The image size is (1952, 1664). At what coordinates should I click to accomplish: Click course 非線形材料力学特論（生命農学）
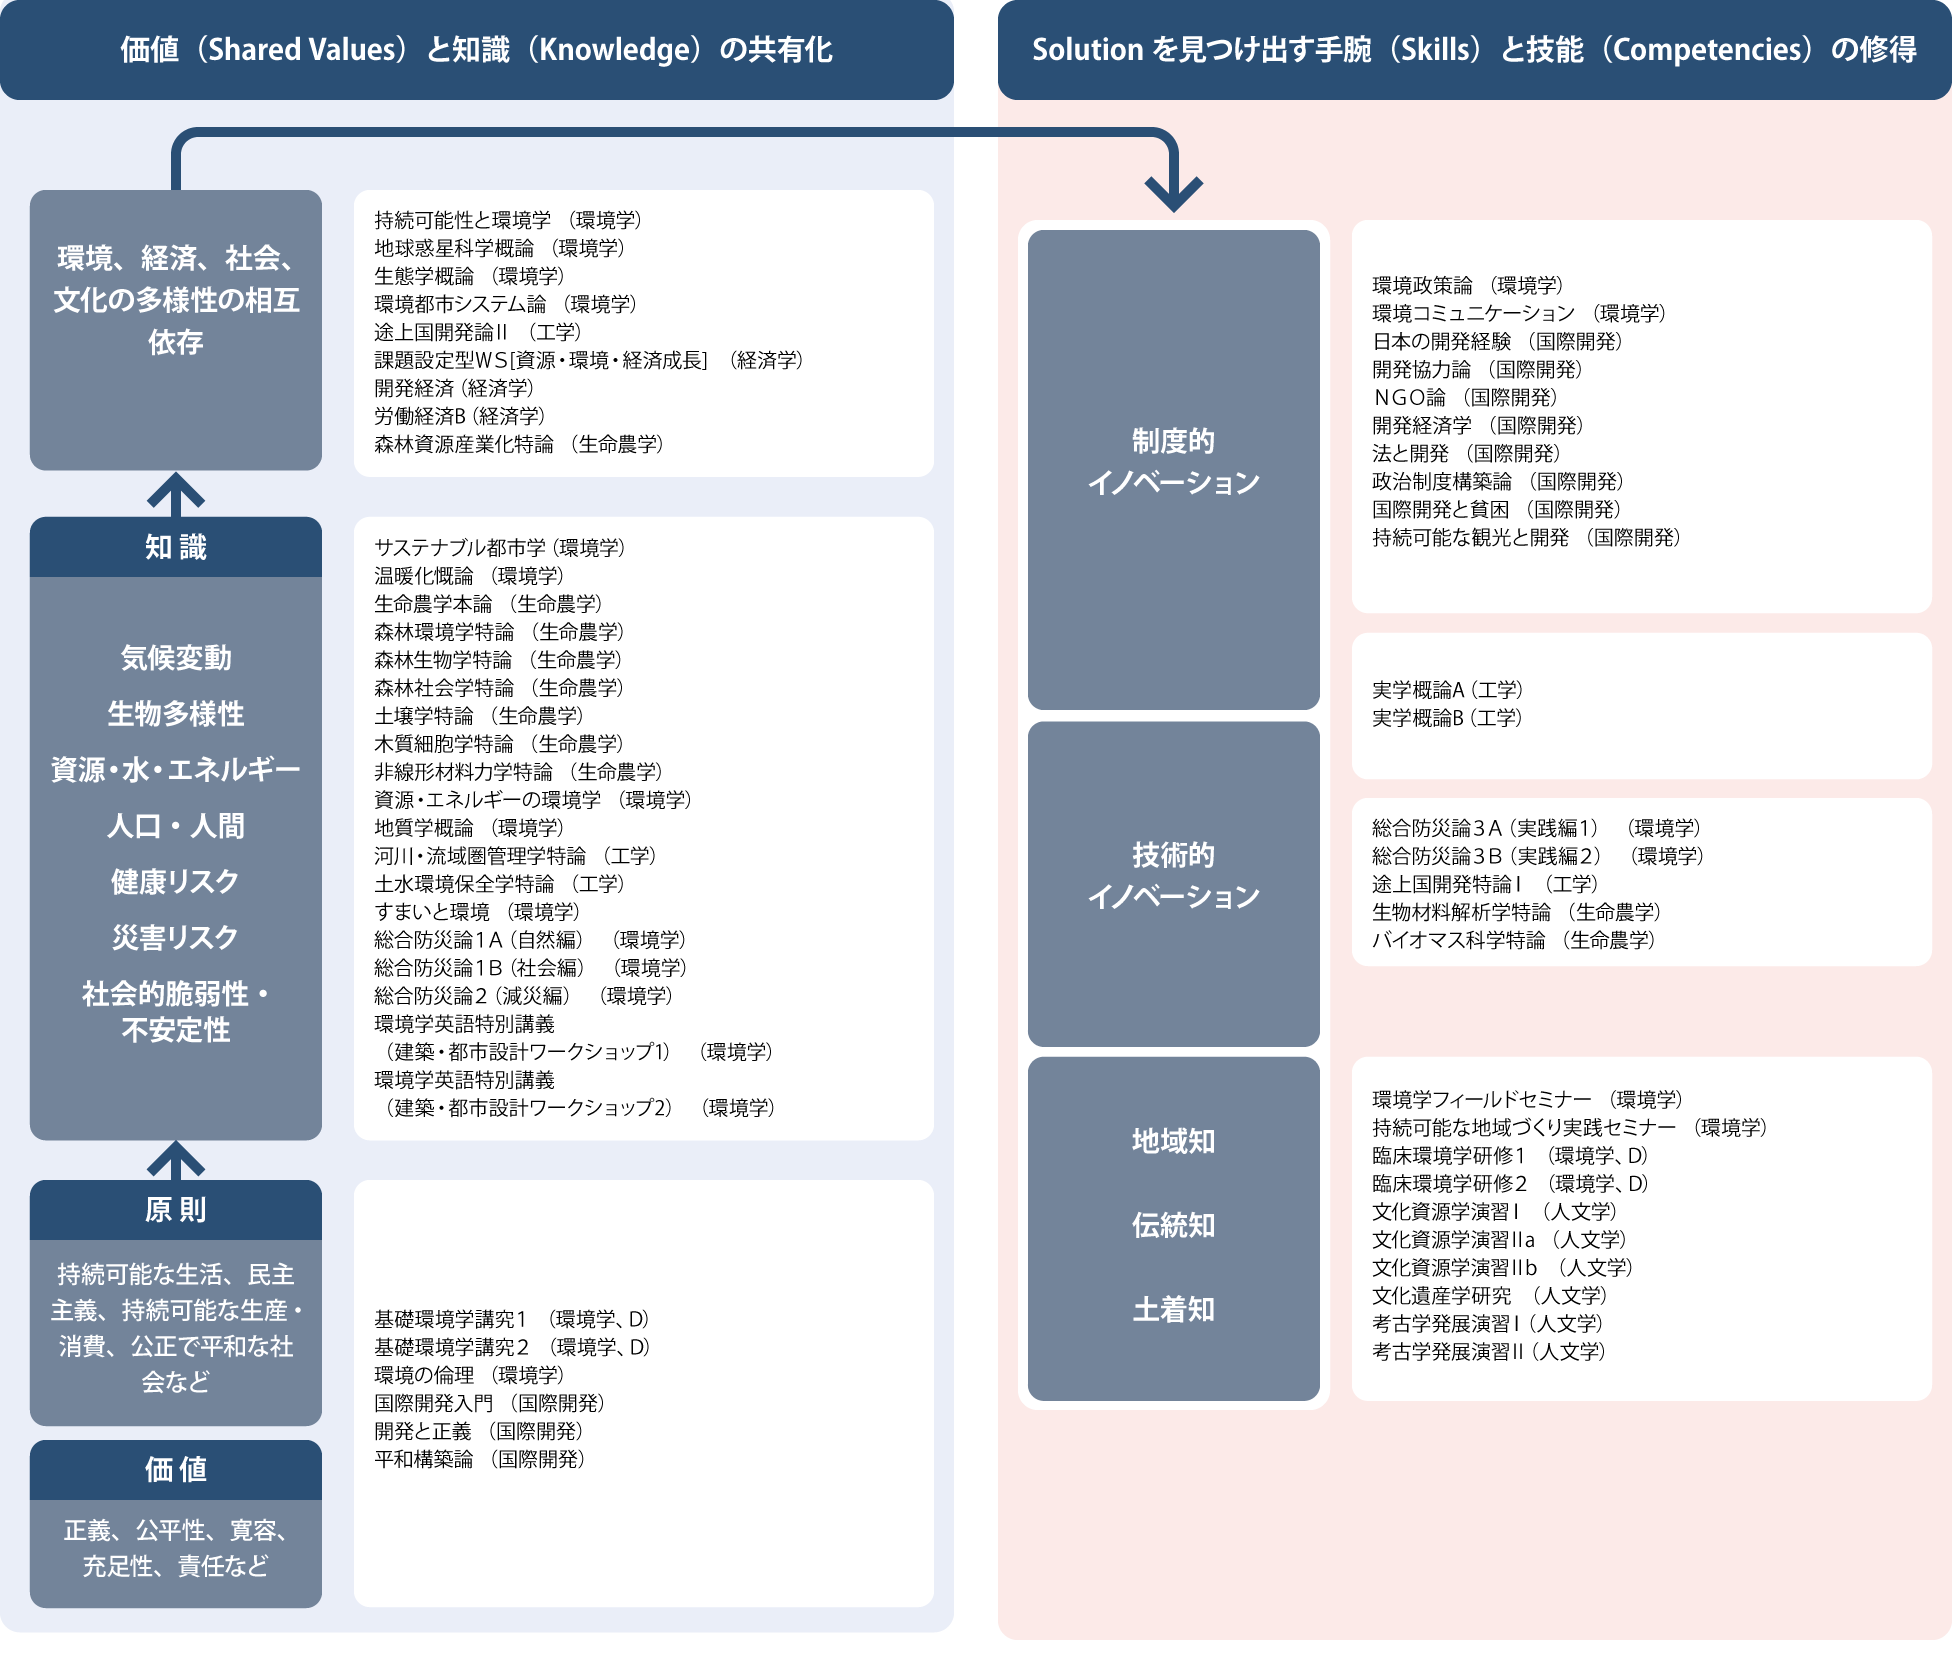point(519,772)
